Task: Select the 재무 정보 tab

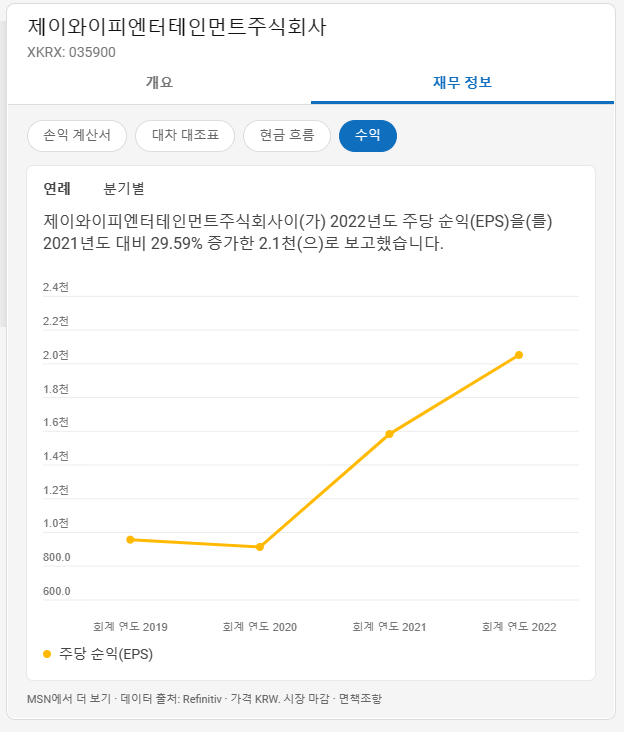Action: click(462, 82)
